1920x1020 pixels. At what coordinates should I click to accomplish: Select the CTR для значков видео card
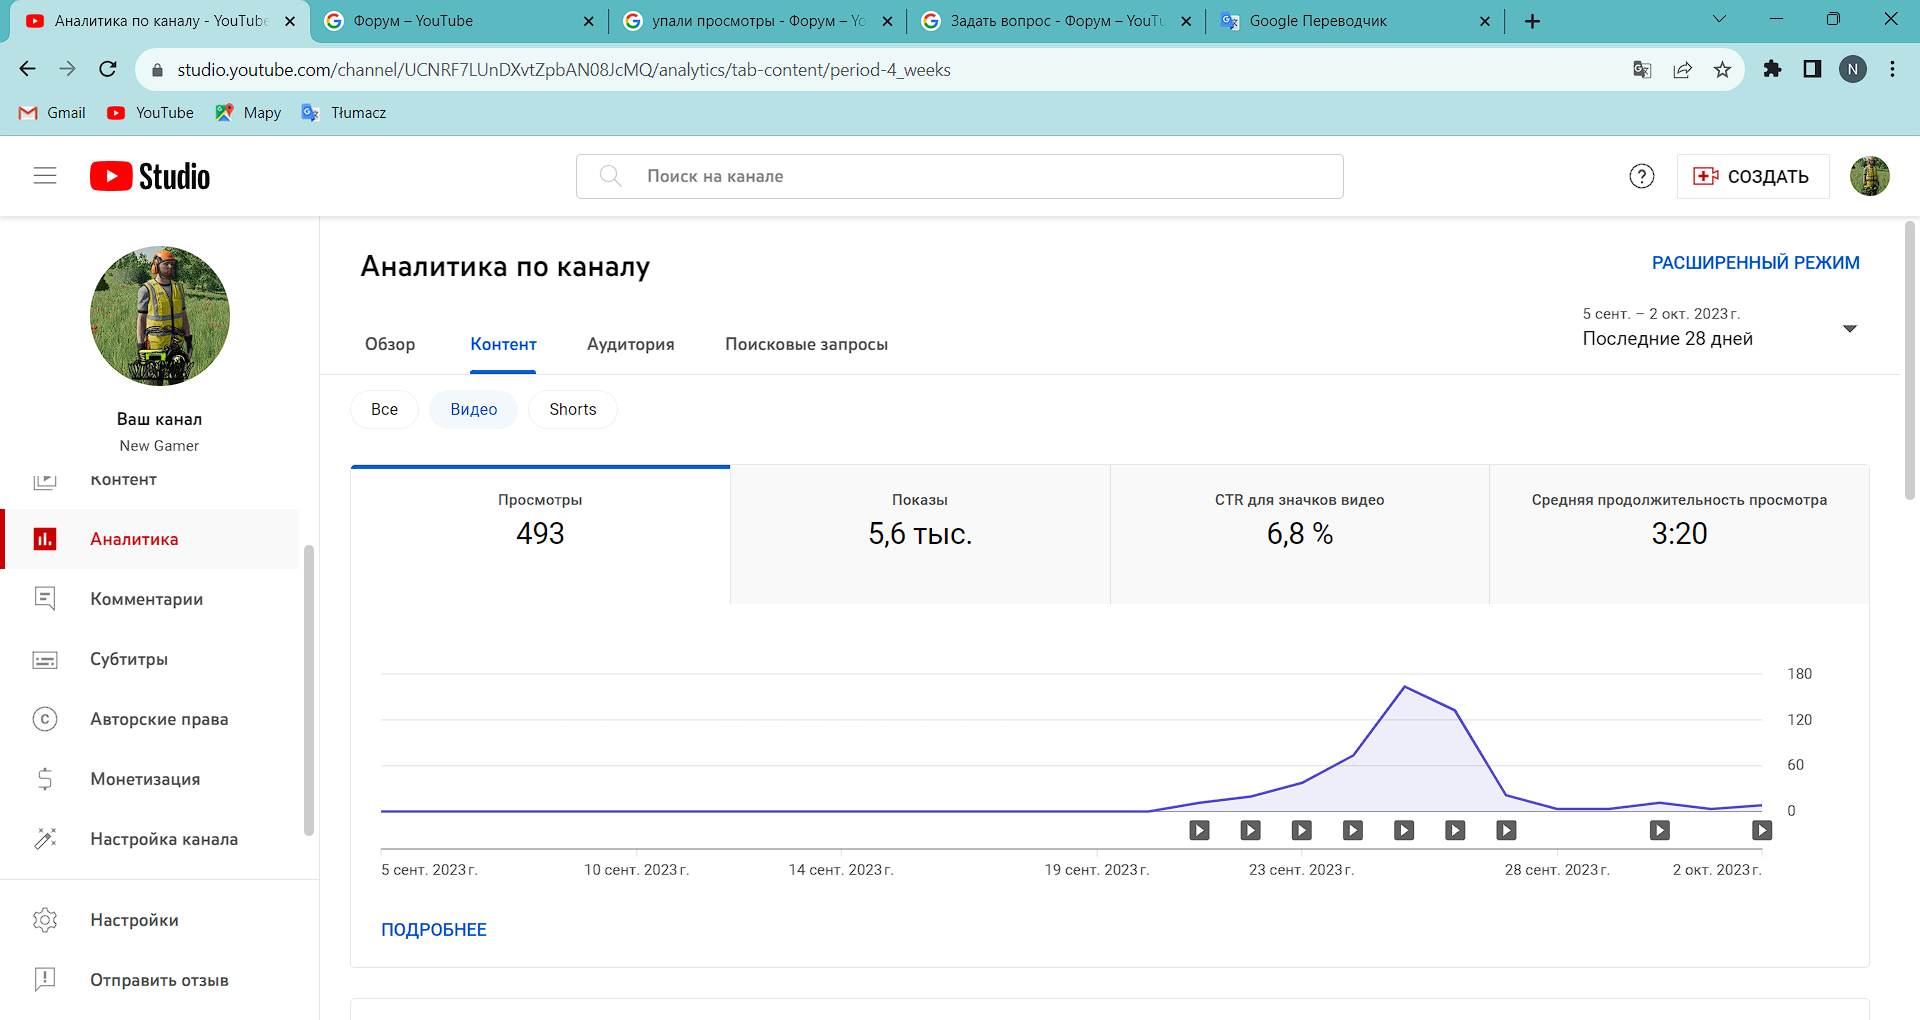(1300, 534)
